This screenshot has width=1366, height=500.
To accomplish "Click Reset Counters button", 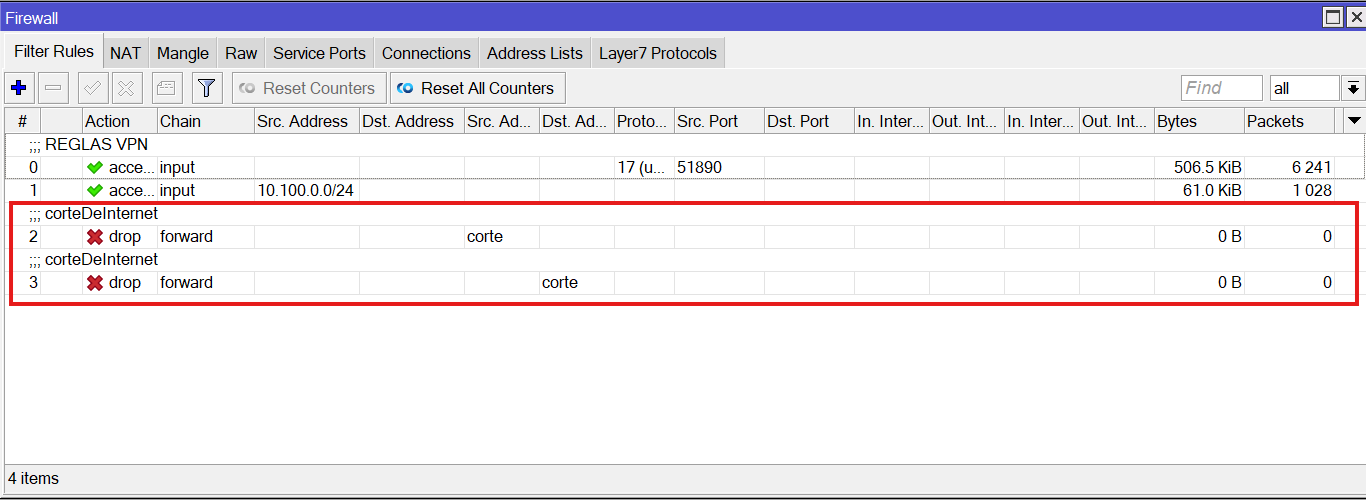I will pyautogui.click(x=309, y=88).
